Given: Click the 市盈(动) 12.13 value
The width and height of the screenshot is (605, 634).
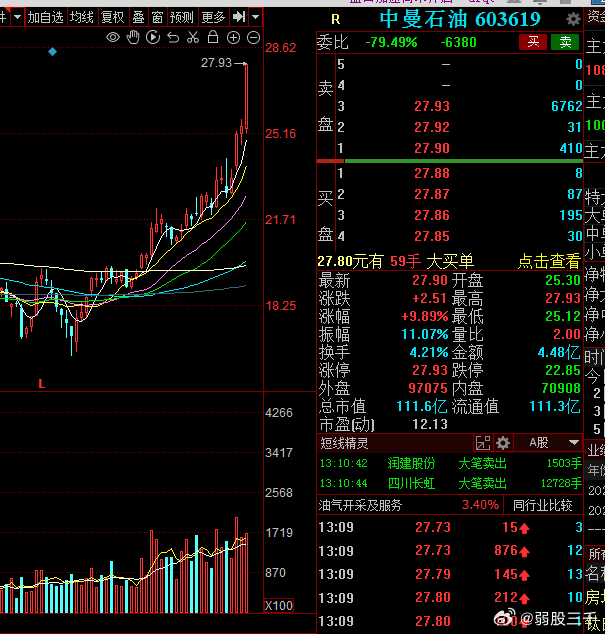Looking at the screenshot, I should tap(429, 425).
